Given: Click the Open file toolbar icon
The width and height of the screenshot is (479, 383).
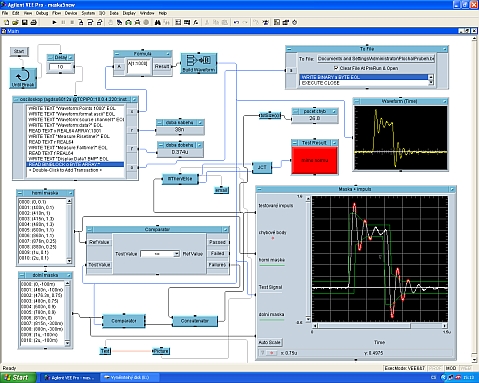Looking at the screenshot, I should point(15,23).
